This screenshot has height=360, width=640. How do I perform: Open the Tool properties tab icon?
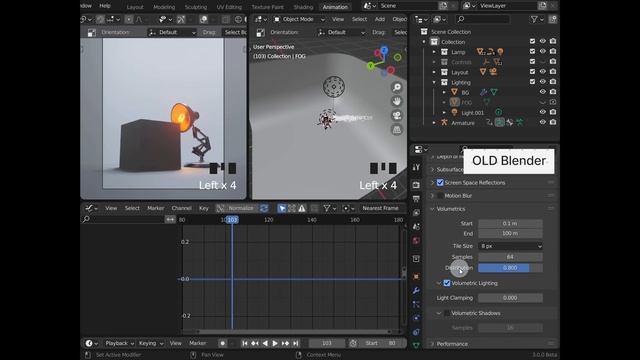click(x=416, y=167)
